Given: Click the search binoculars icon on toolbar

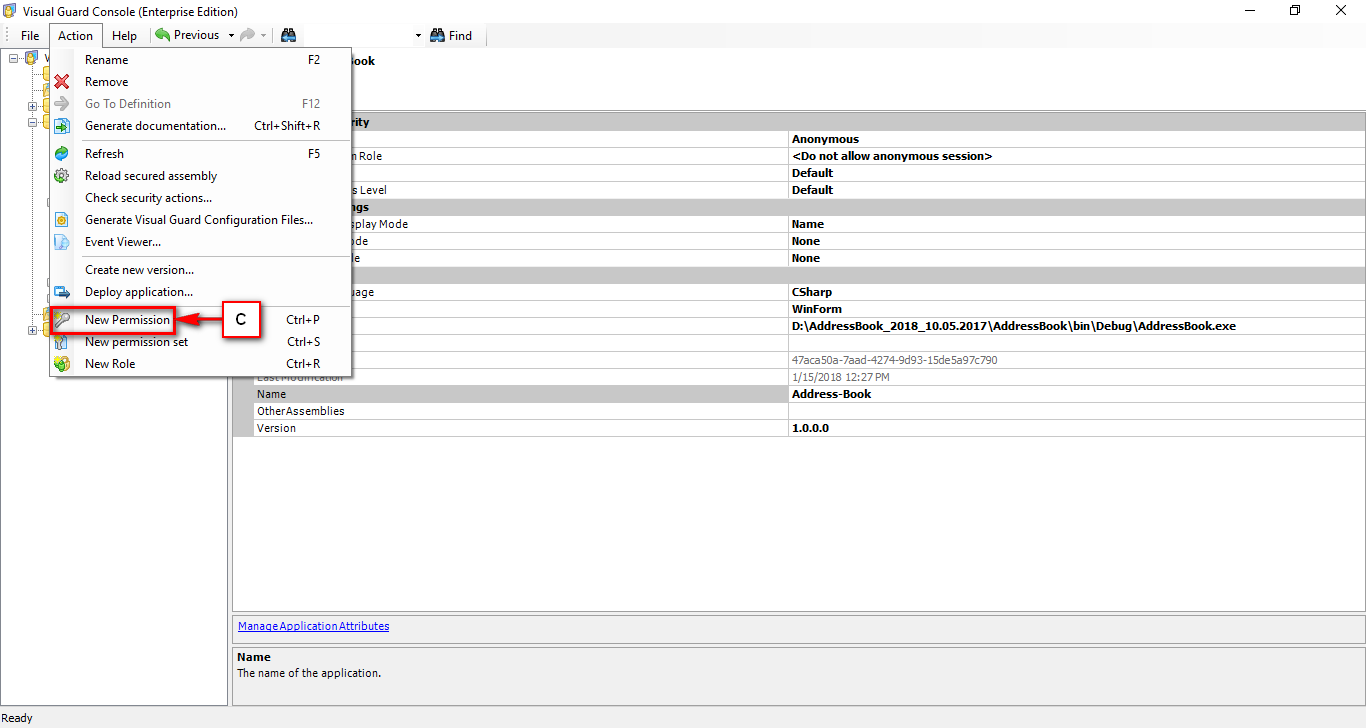Looking at the screenshot, I should 288,34.
